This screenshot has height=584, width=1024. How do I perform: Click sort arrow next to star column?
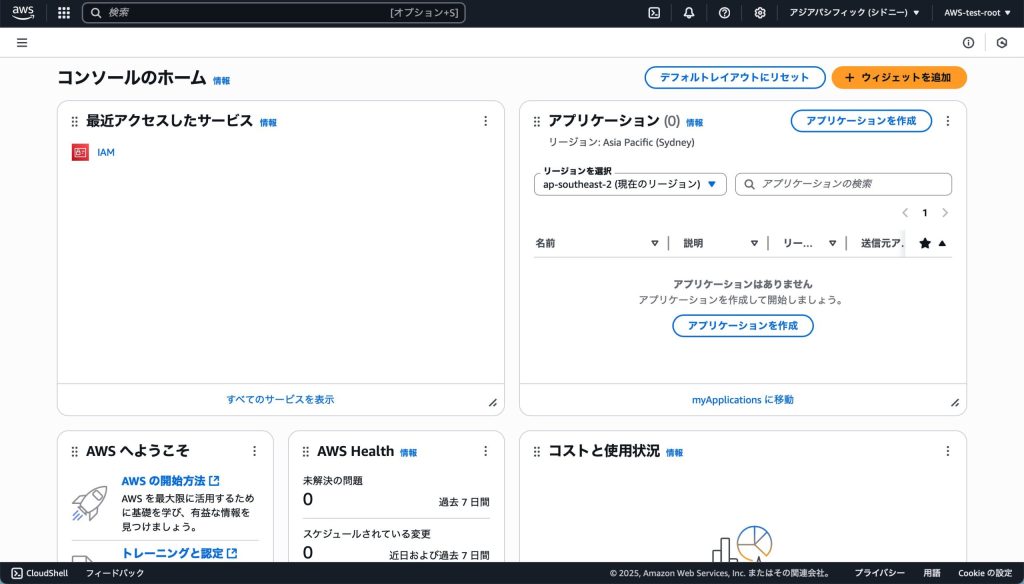pos(942,243)
